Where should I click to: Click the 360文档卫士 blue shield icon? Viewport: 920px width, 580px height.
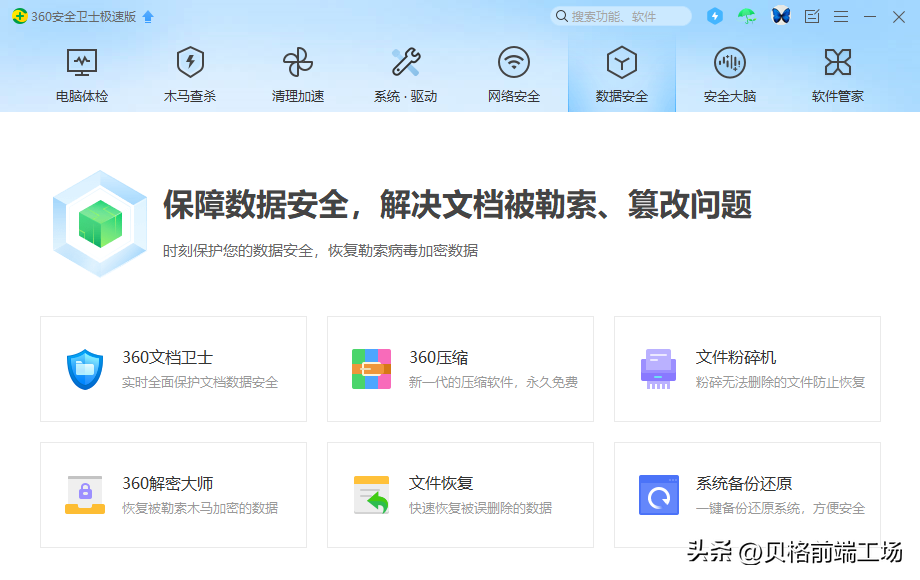coord(85,369)
